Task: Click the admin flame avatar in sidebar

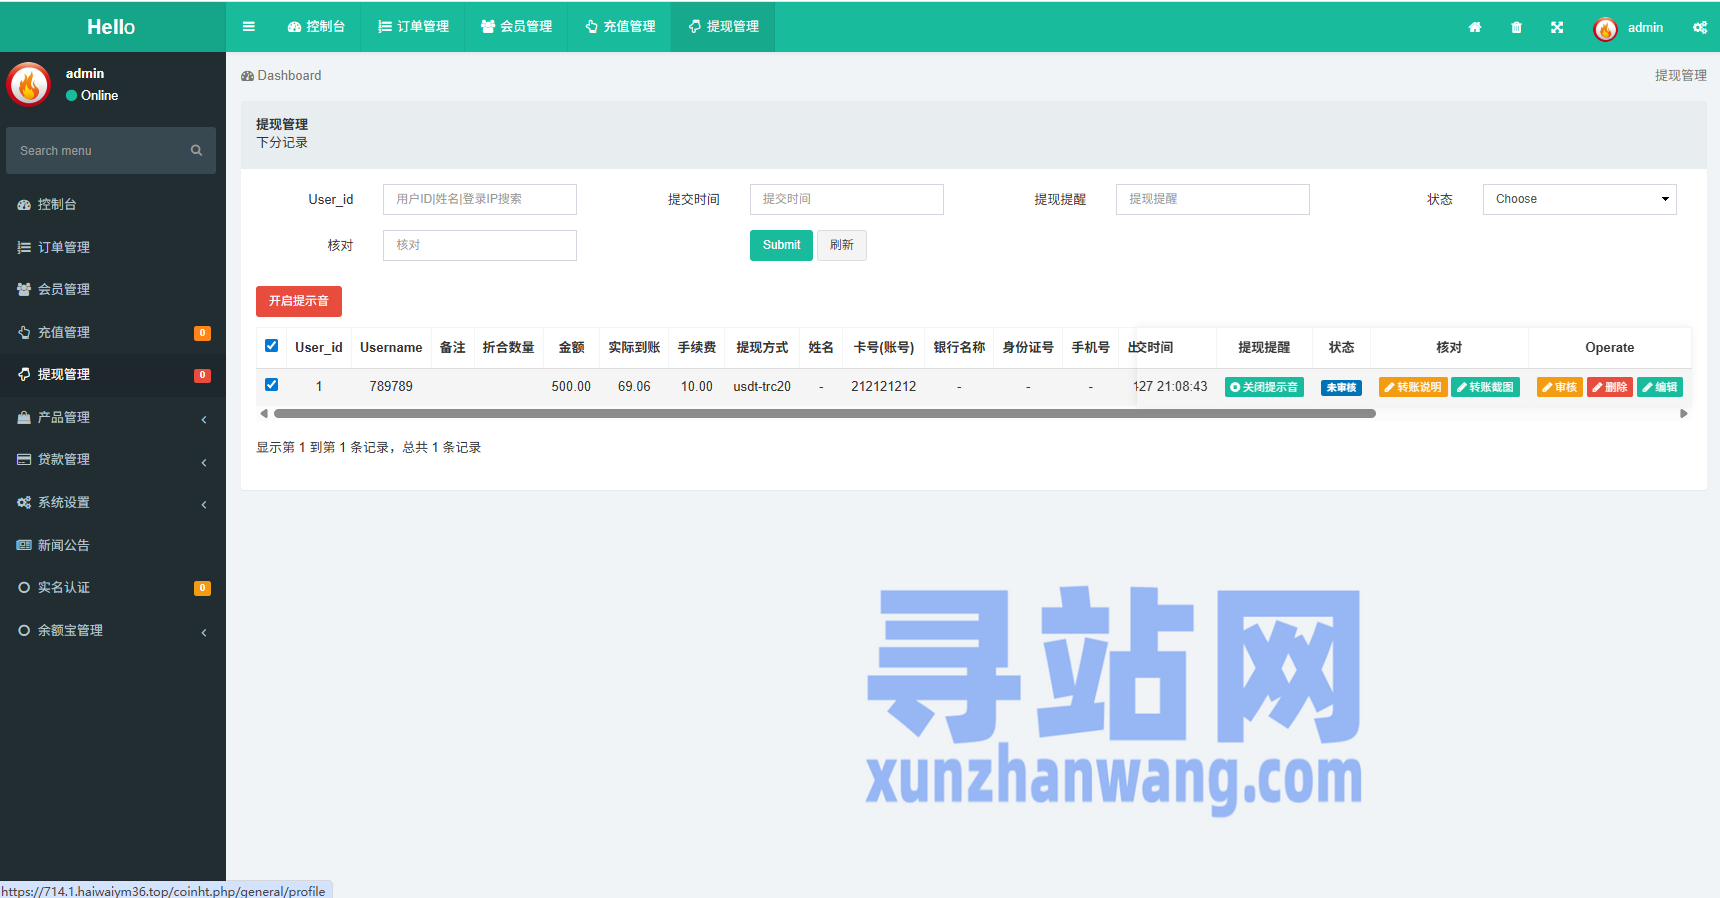Action: pos(29,85)
